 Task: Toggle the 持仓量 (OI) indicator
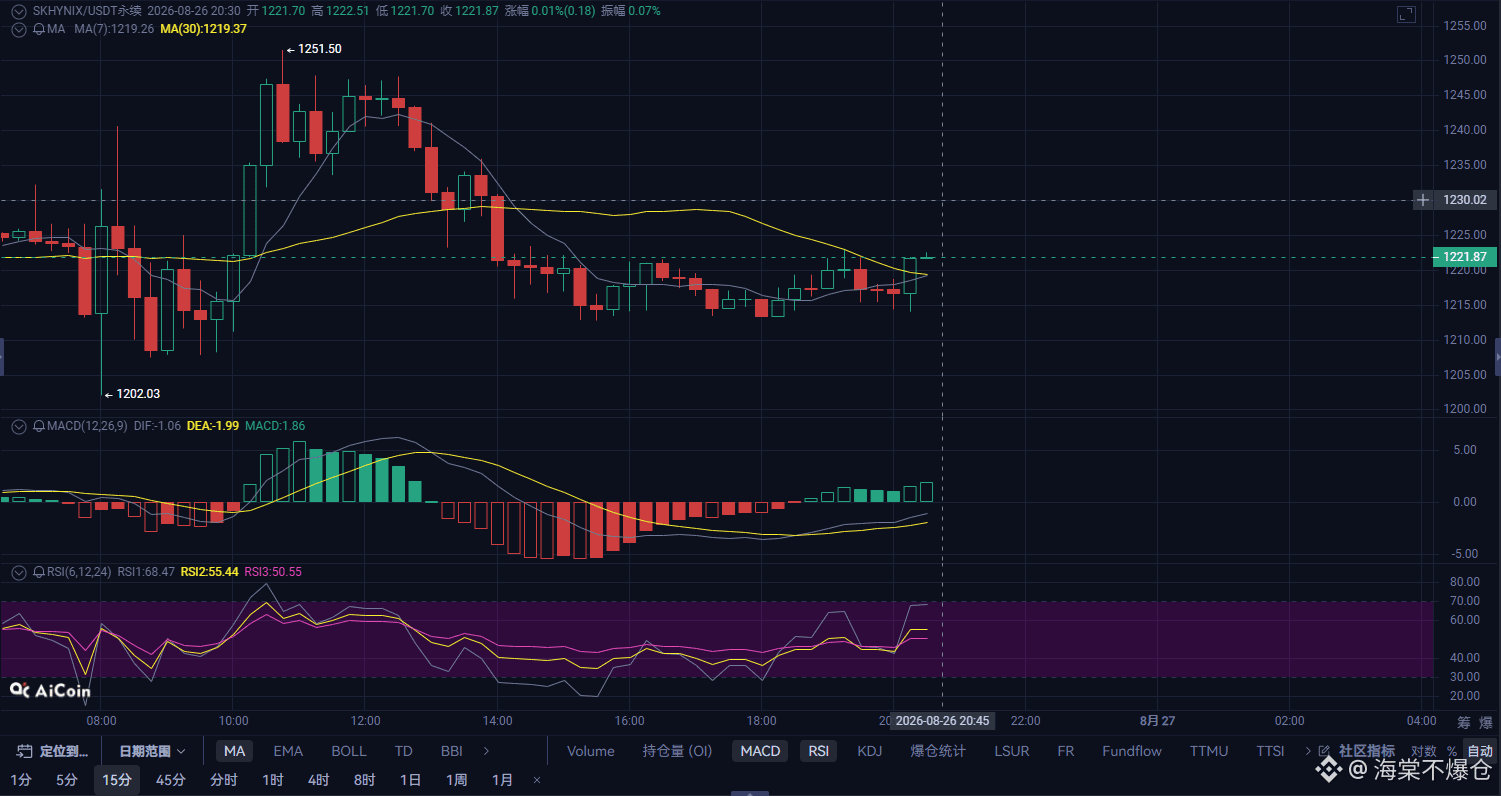[x=677, y=751]
